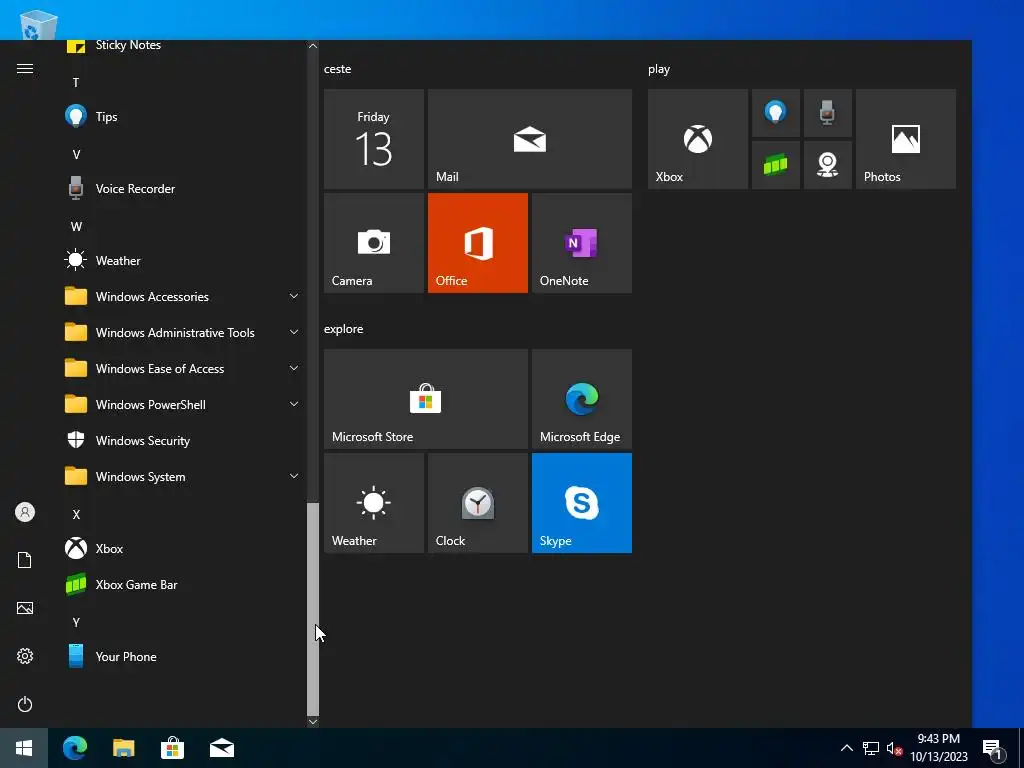Open the clock showing 9:43 PM

click(x=939, y=748)
